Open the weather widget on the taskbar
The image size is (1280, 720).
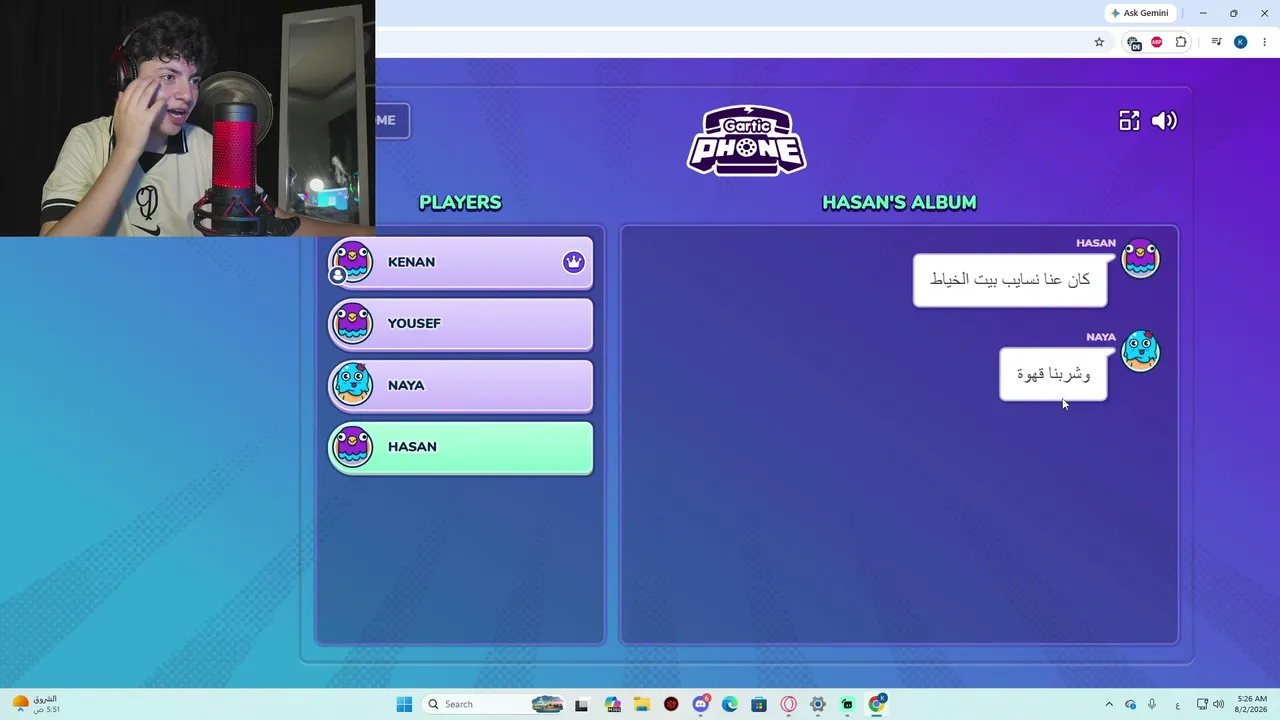point(35,704)
